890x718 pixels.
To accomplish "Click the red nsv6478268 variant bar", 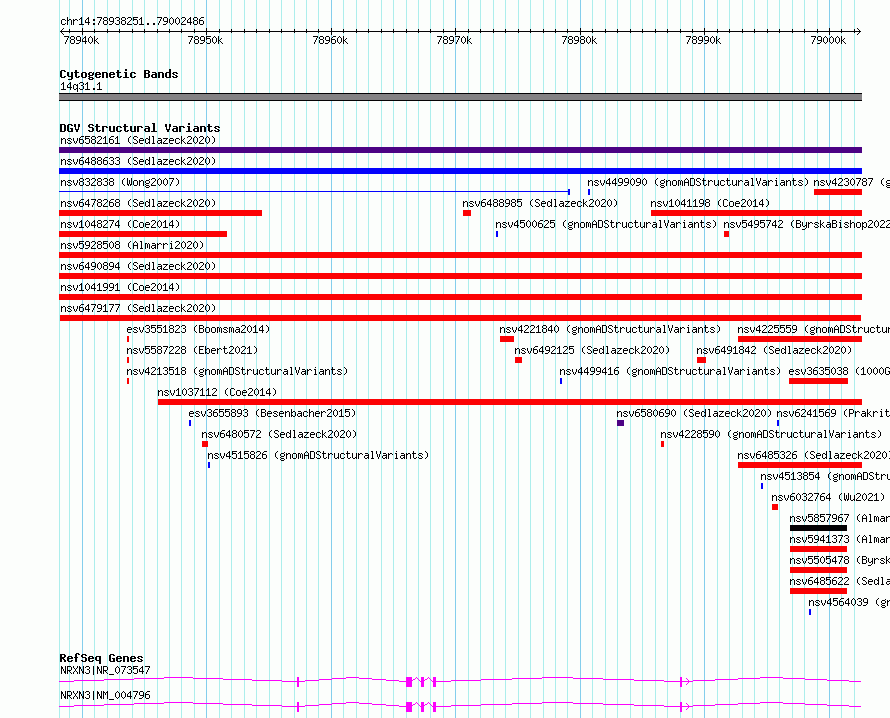I will click(x=161, y=213).
